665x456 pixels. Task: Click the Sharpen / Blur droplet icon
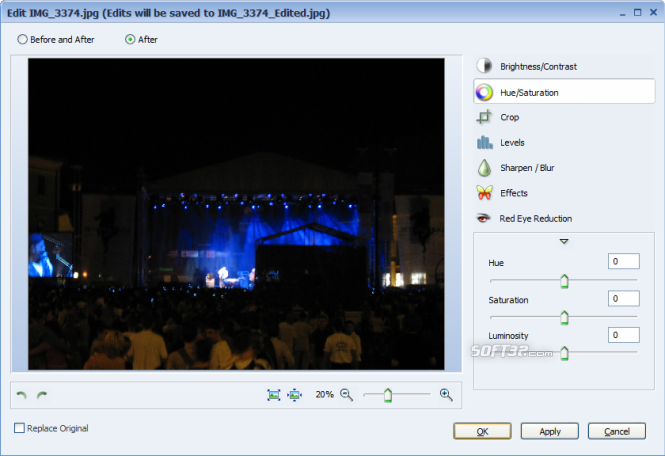point(484,168)
